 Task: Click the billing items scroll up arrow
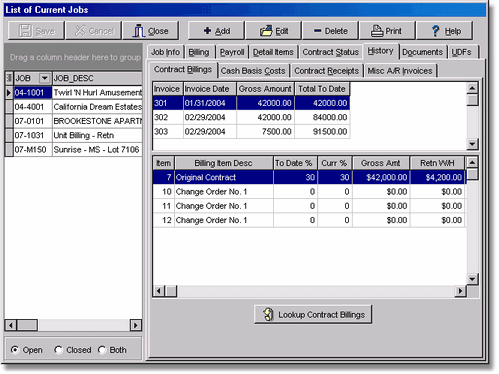(472, 163)
